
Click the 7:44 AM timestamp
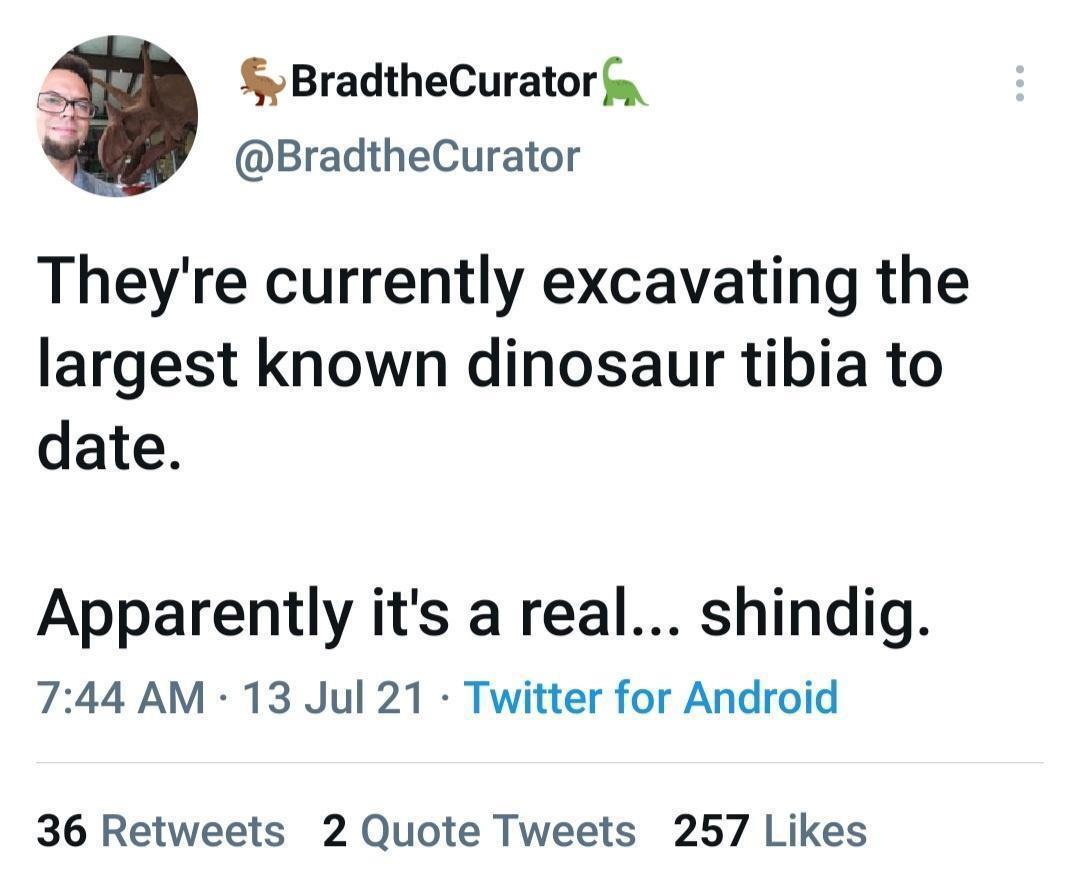click(120, 697)
